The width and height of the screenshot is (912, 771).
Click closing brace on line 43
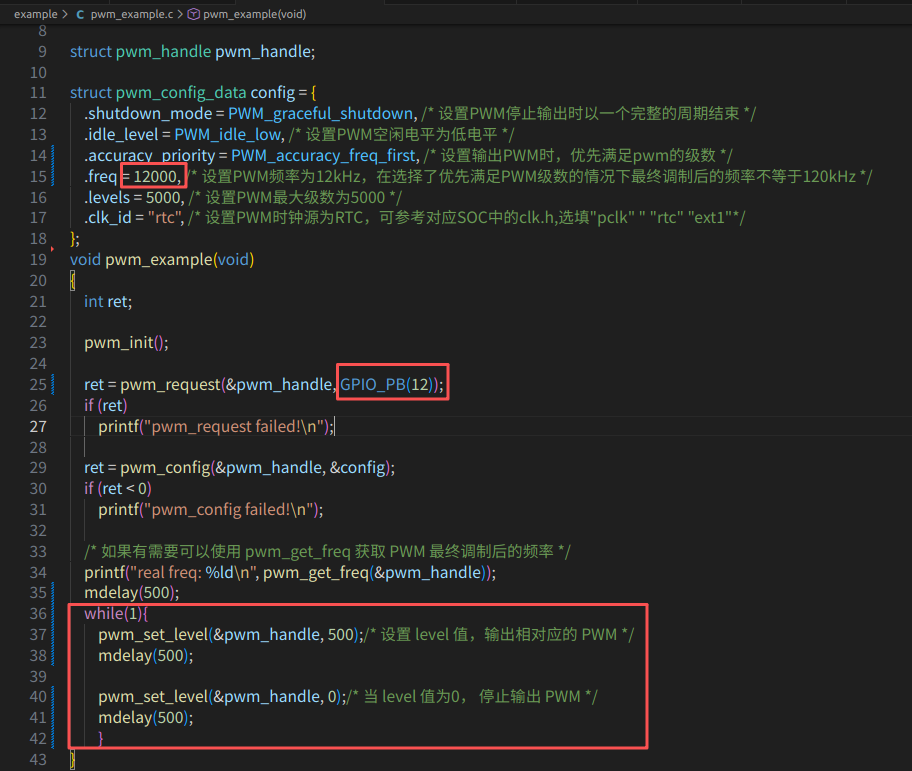(x=73, y=759)
